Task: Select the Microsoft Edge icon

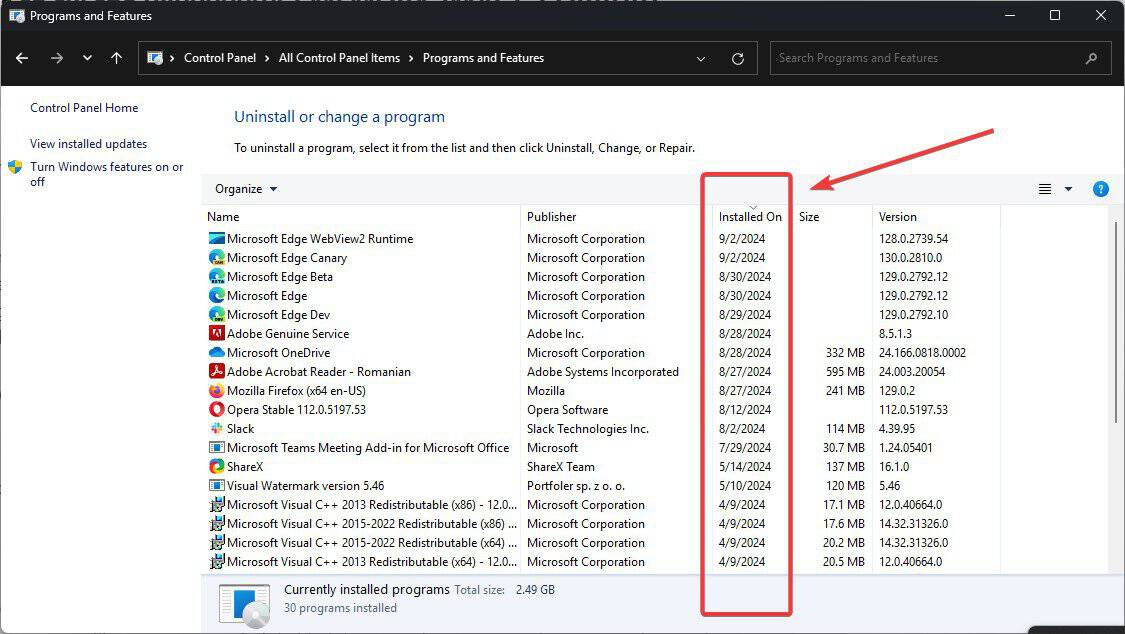Action: [216, 295]
